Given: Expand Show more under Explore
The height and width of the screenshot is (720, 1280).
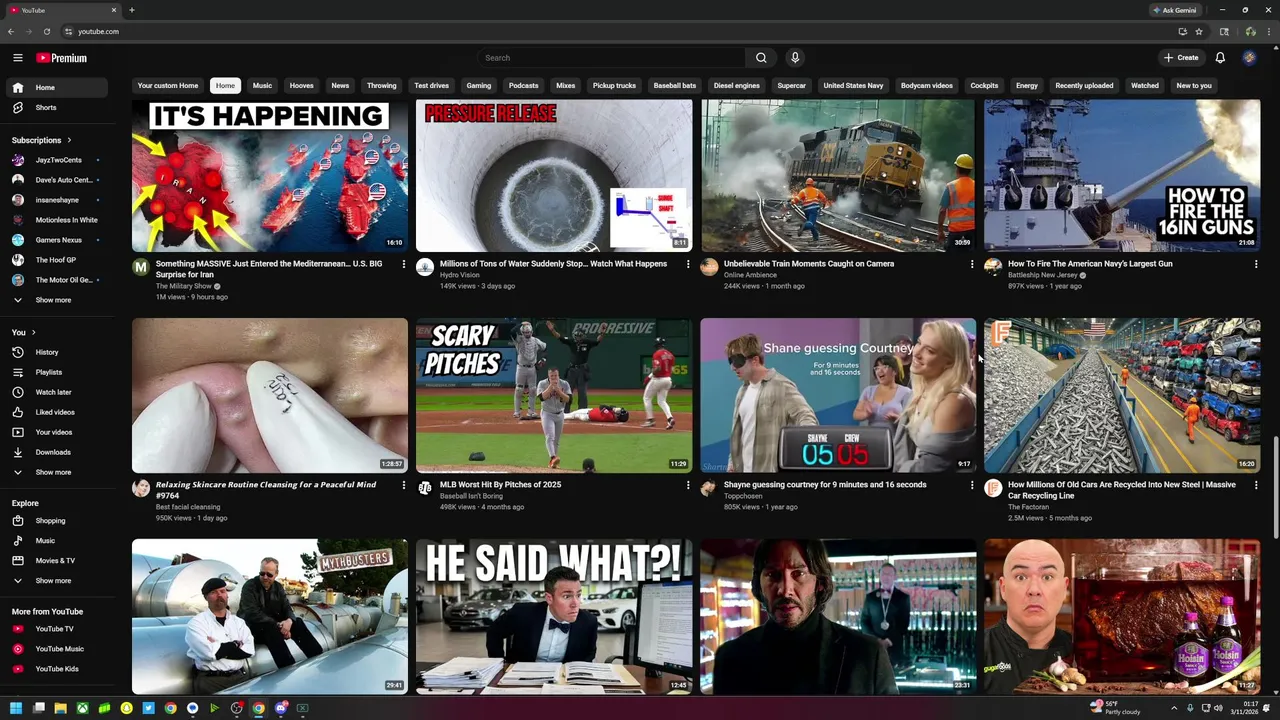Looking at the screenshot, I should pos(56,581).
